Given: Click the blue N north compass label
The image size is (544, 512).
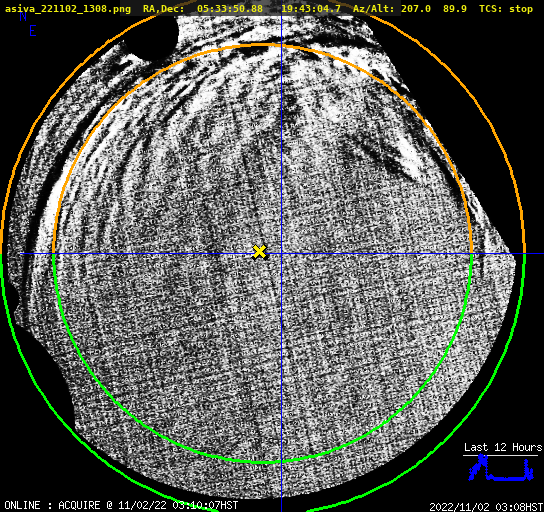Looking at the screenshot, I should tap(23, 17).
